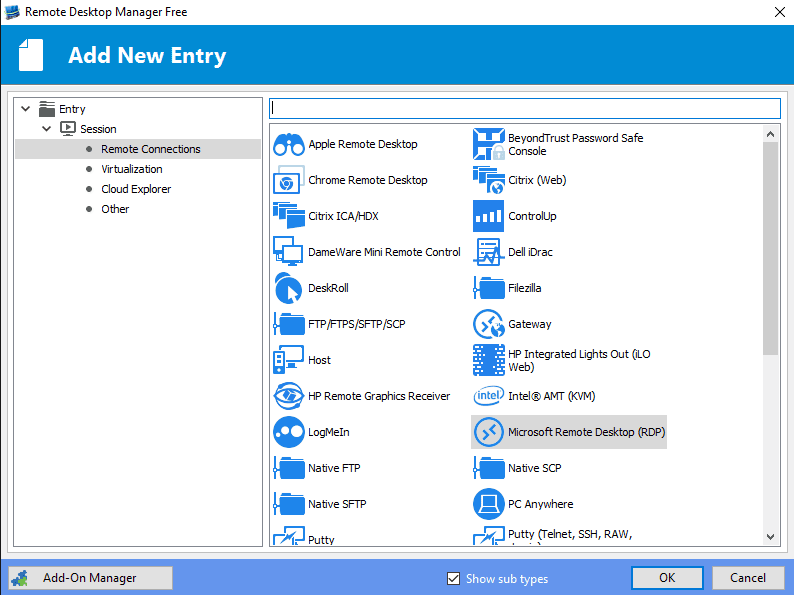Choose the HP Integrated Lights Out icon
Viewport: 794px width, 595px height.
tap(489, 360)
